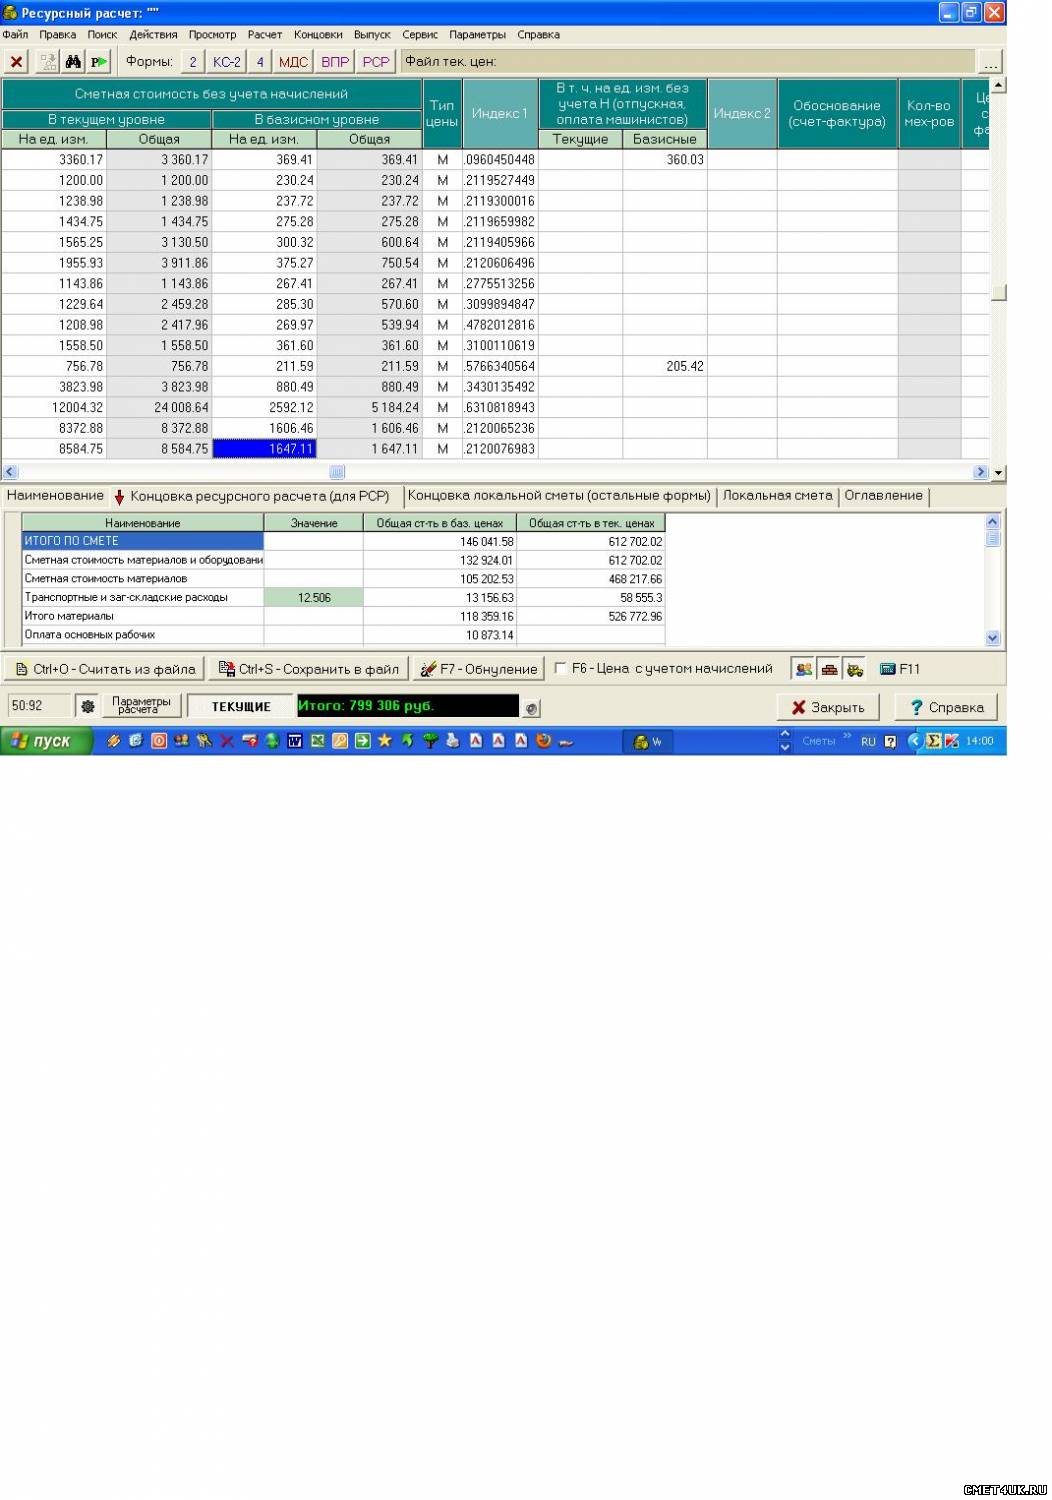The width and height of the screenshot is (1052, 1500).
Task: Click Ctrl+S Сохранить в файл button
Action: click(309, 669)
